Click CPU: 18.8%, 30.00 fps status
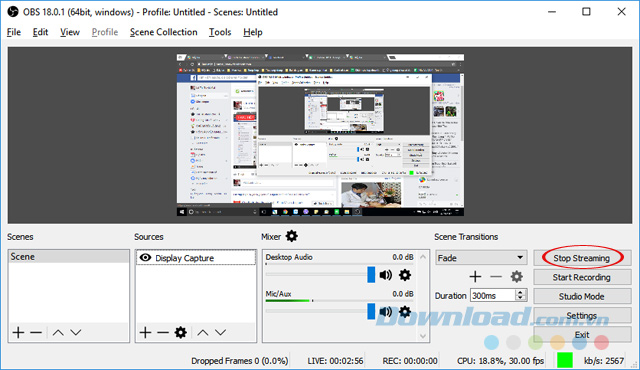 500,361
